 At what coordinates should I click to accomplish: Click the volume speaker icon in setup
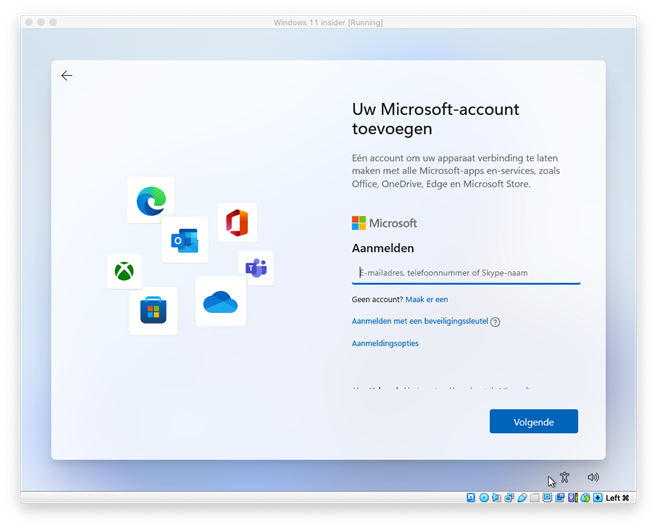tap(593, 477)
